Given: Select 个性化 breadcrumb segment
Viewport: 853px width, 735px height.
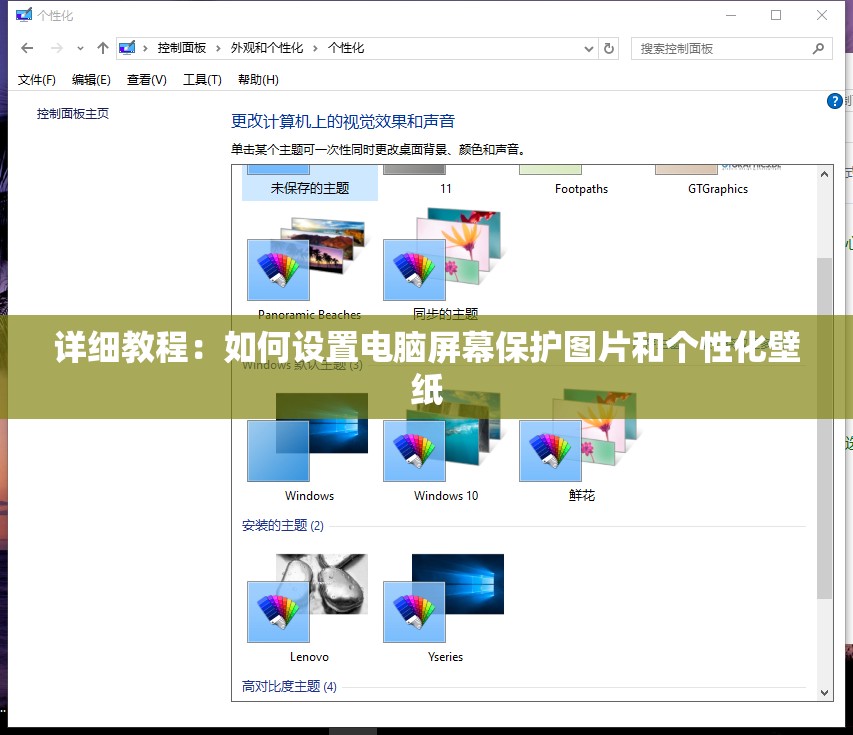Looking at the screenshot, I should pos(346,48).
